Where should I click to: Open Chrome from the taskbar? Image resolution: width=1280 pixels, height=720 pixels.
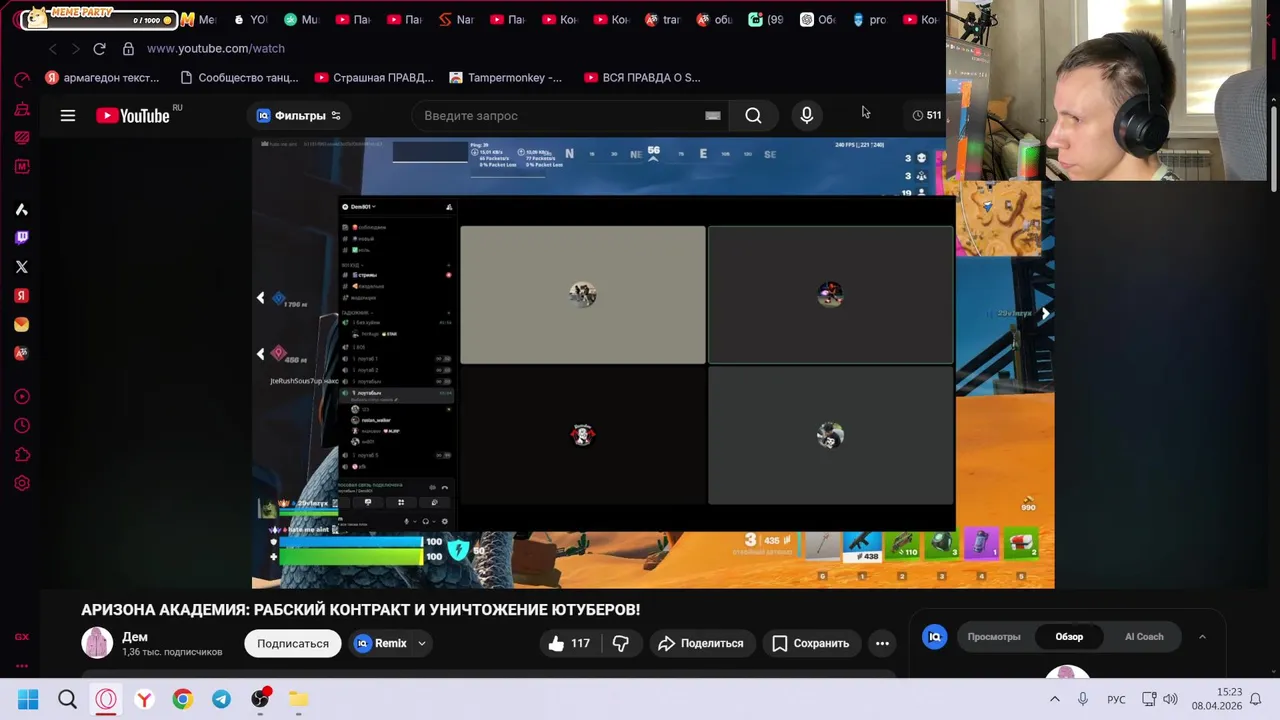click(182, 700)
